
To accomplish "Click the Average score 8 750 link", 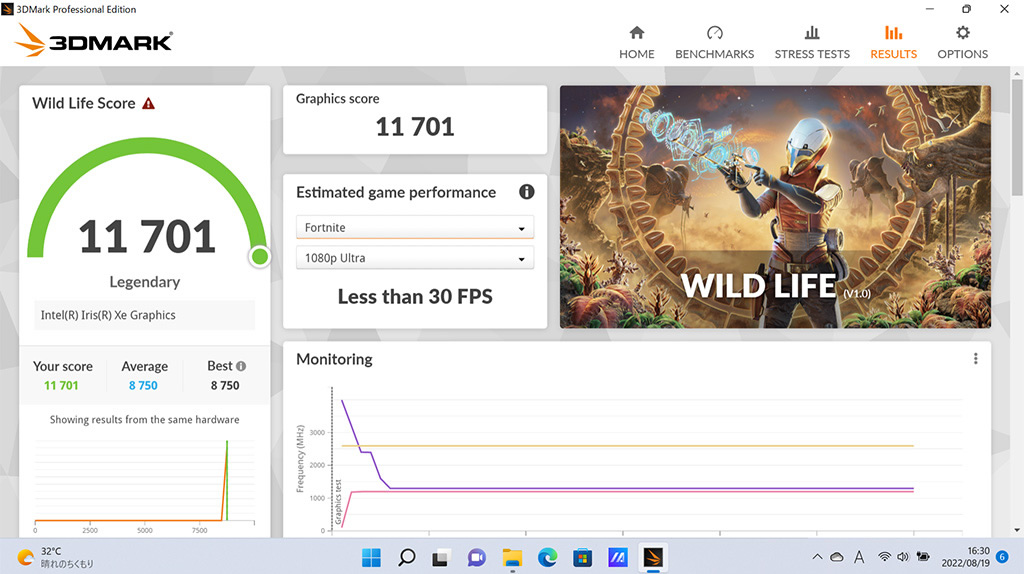I will coord(143,385).
